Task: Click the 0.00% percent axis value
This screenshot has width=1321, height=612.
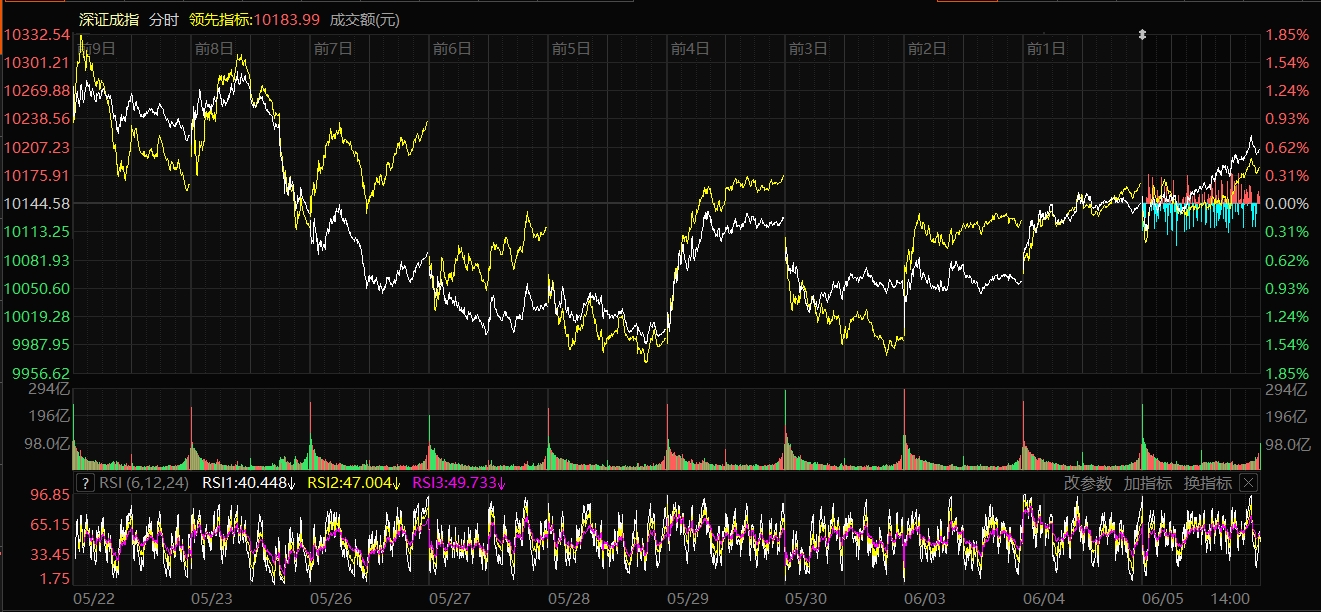Action: click(x=1288, y=204)
